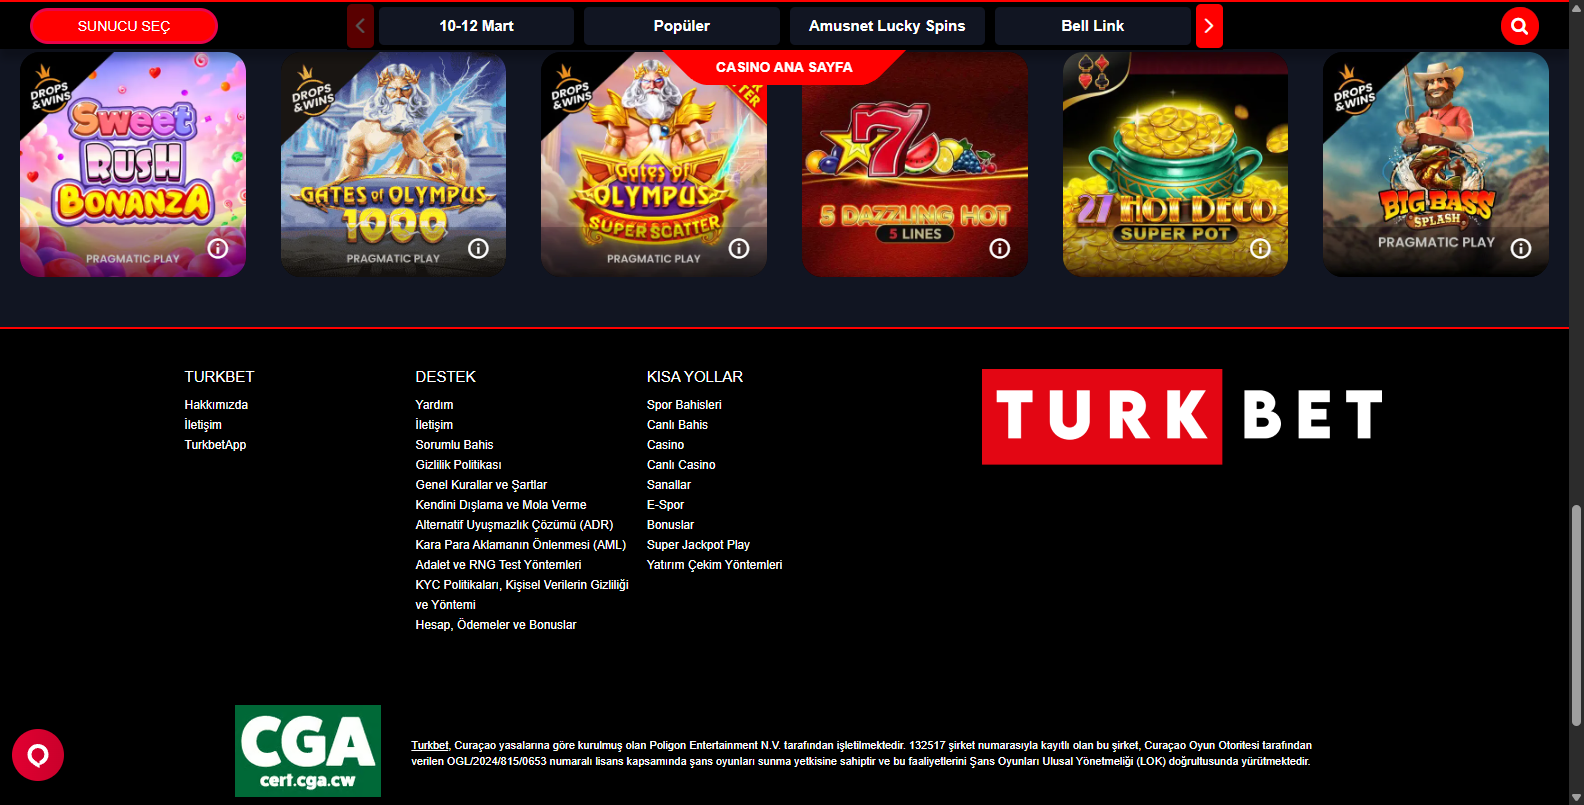Open Kara Para Aklamanın Önlenmesi (AML)
The height and width of the screenshot is (805, 1584).
point(520,545)
